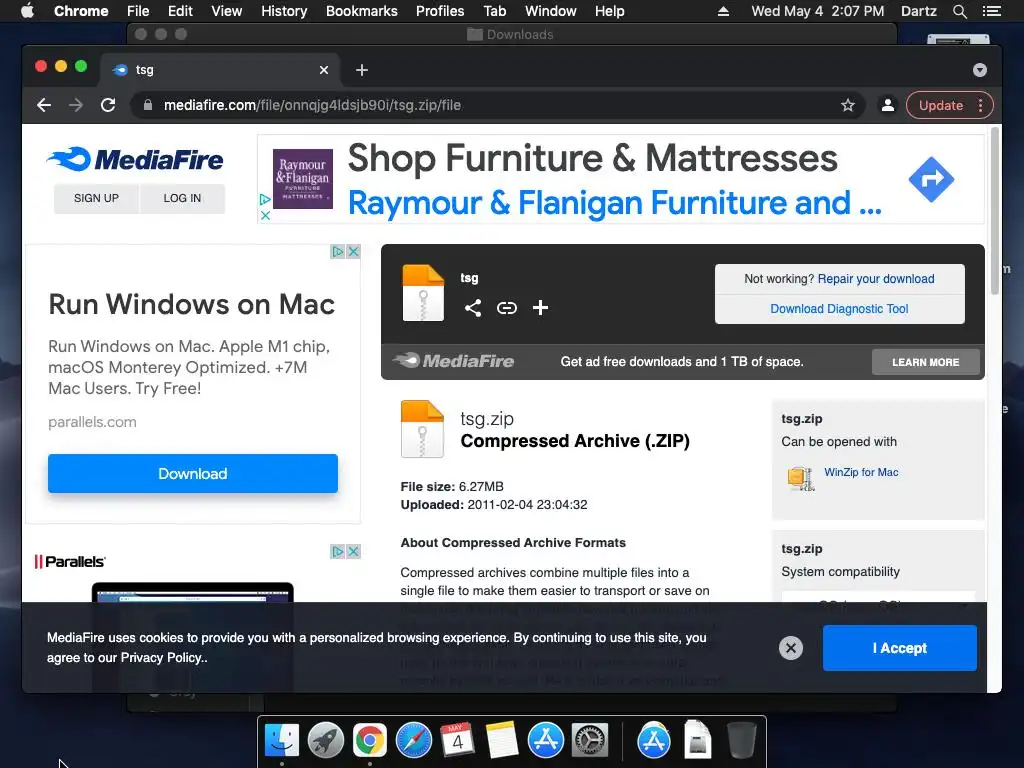Open Finder from the dock

(282, 741)
